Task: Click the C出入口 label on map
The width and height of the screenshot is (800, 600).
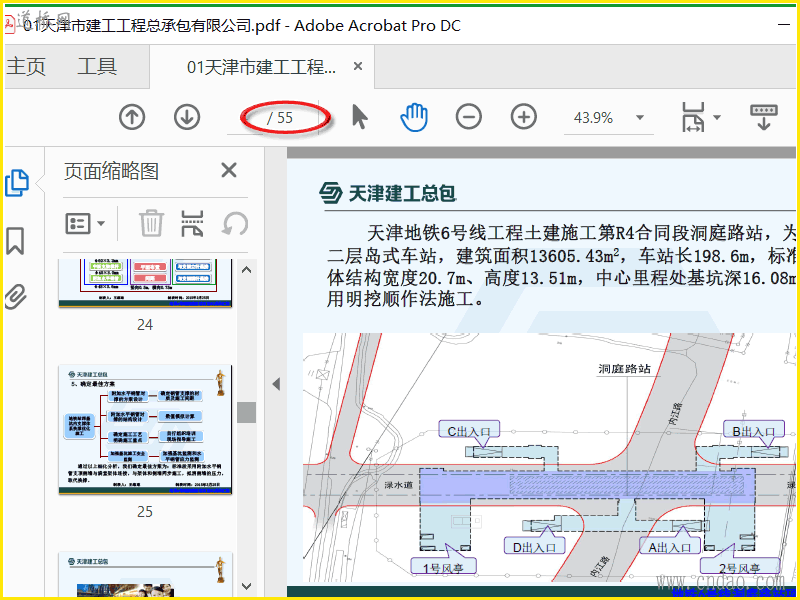Action: coord(469,432)
